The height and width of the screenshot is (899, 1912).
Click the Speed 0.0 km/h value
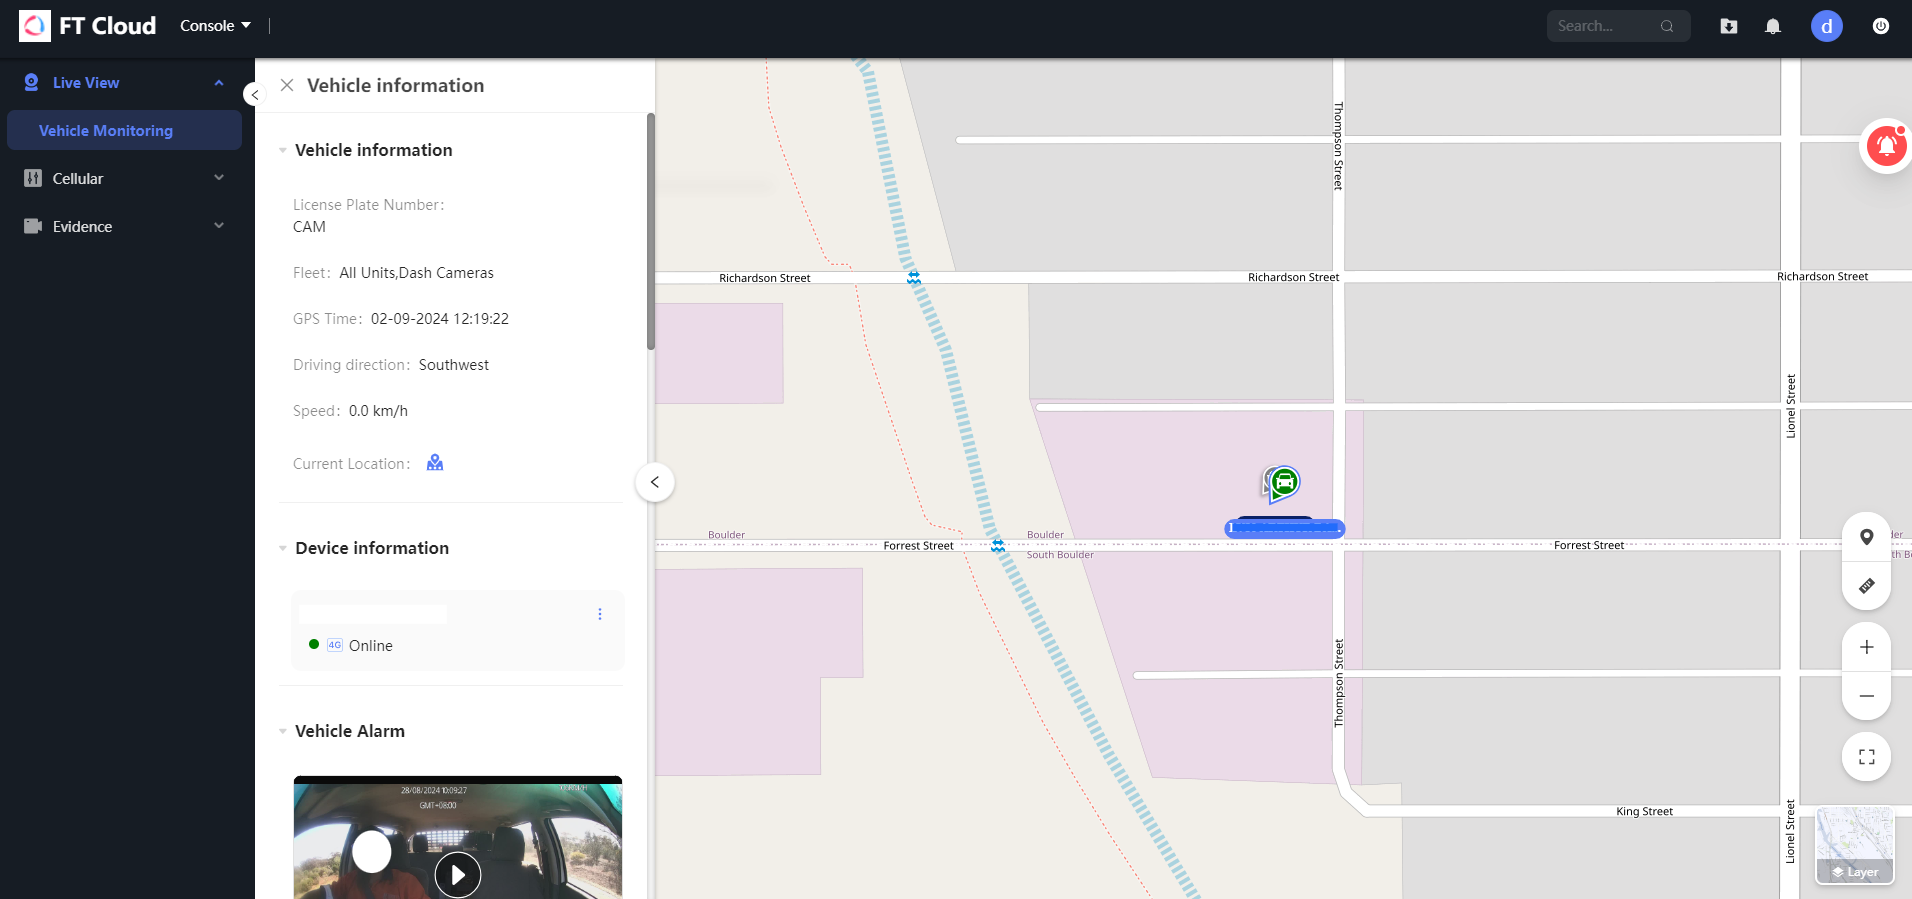(378, 411)
